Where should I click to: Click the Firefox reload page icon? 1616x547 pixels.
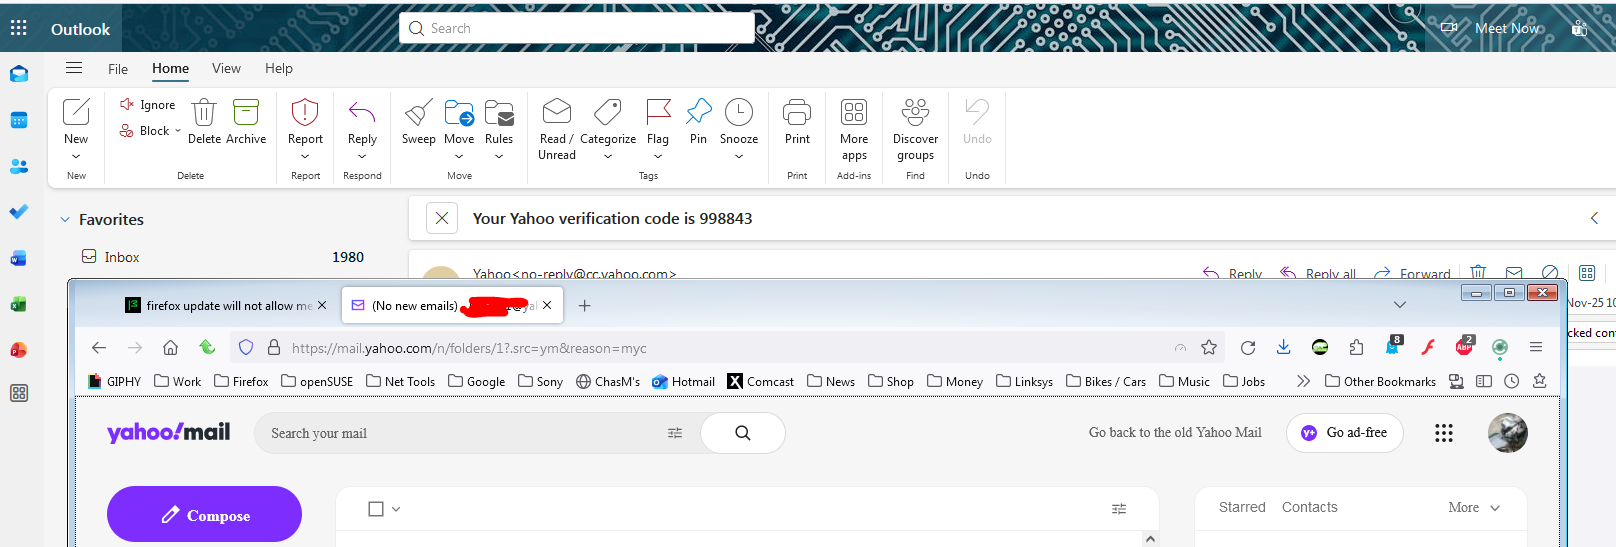1247,348
